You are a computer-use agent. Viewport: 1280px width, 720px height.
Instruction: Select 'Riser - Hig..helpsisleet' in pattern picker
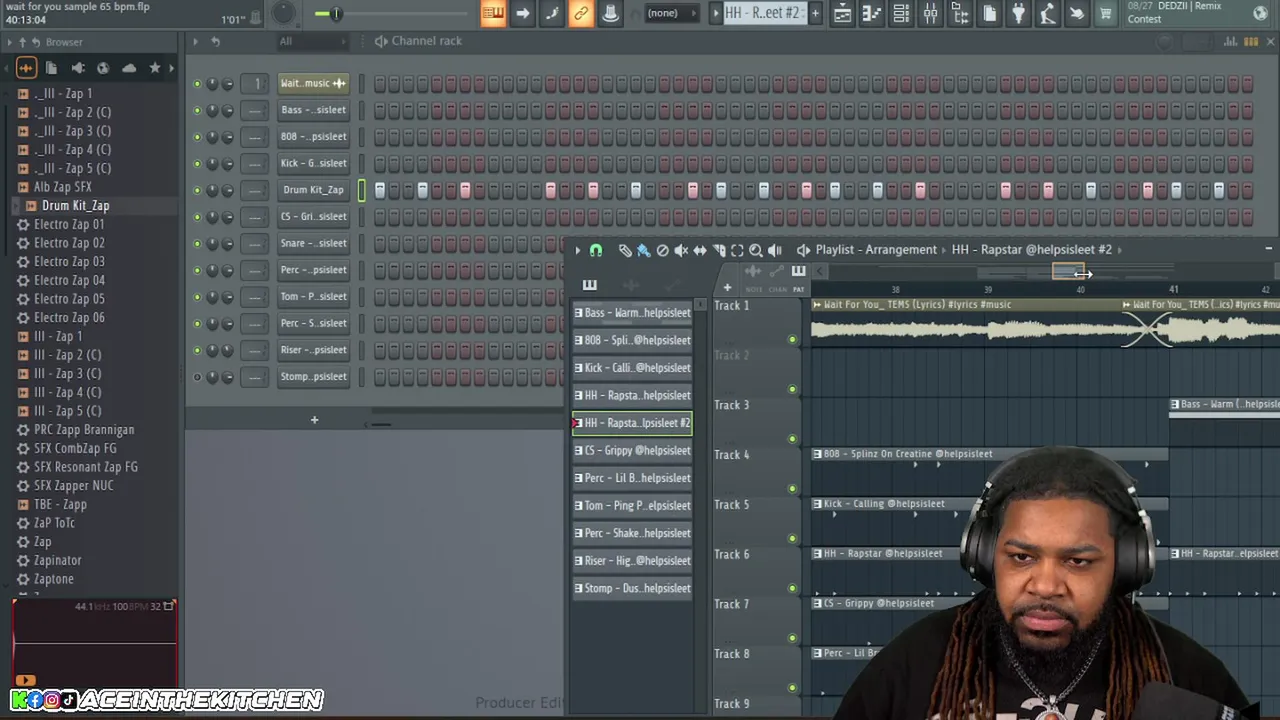pos(632,561)
